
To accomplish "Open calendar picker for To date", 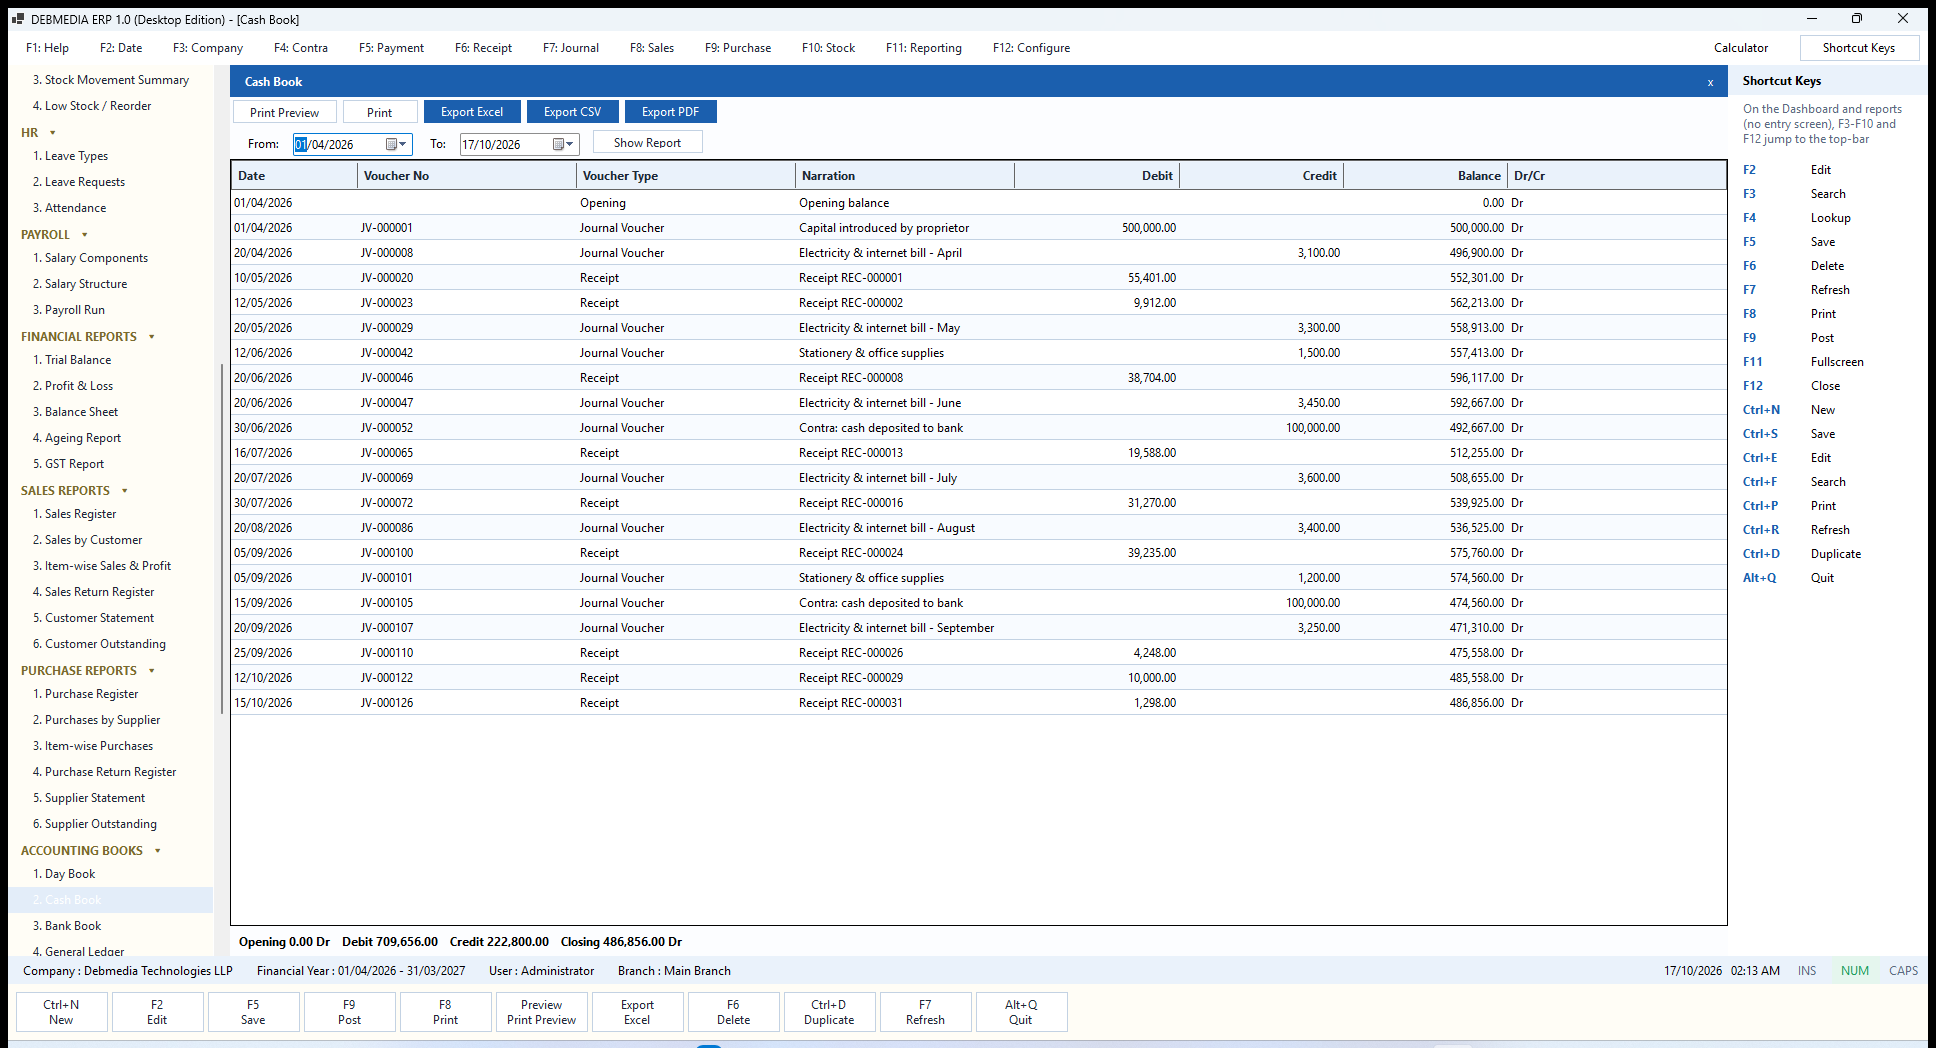I will (558, 144).
